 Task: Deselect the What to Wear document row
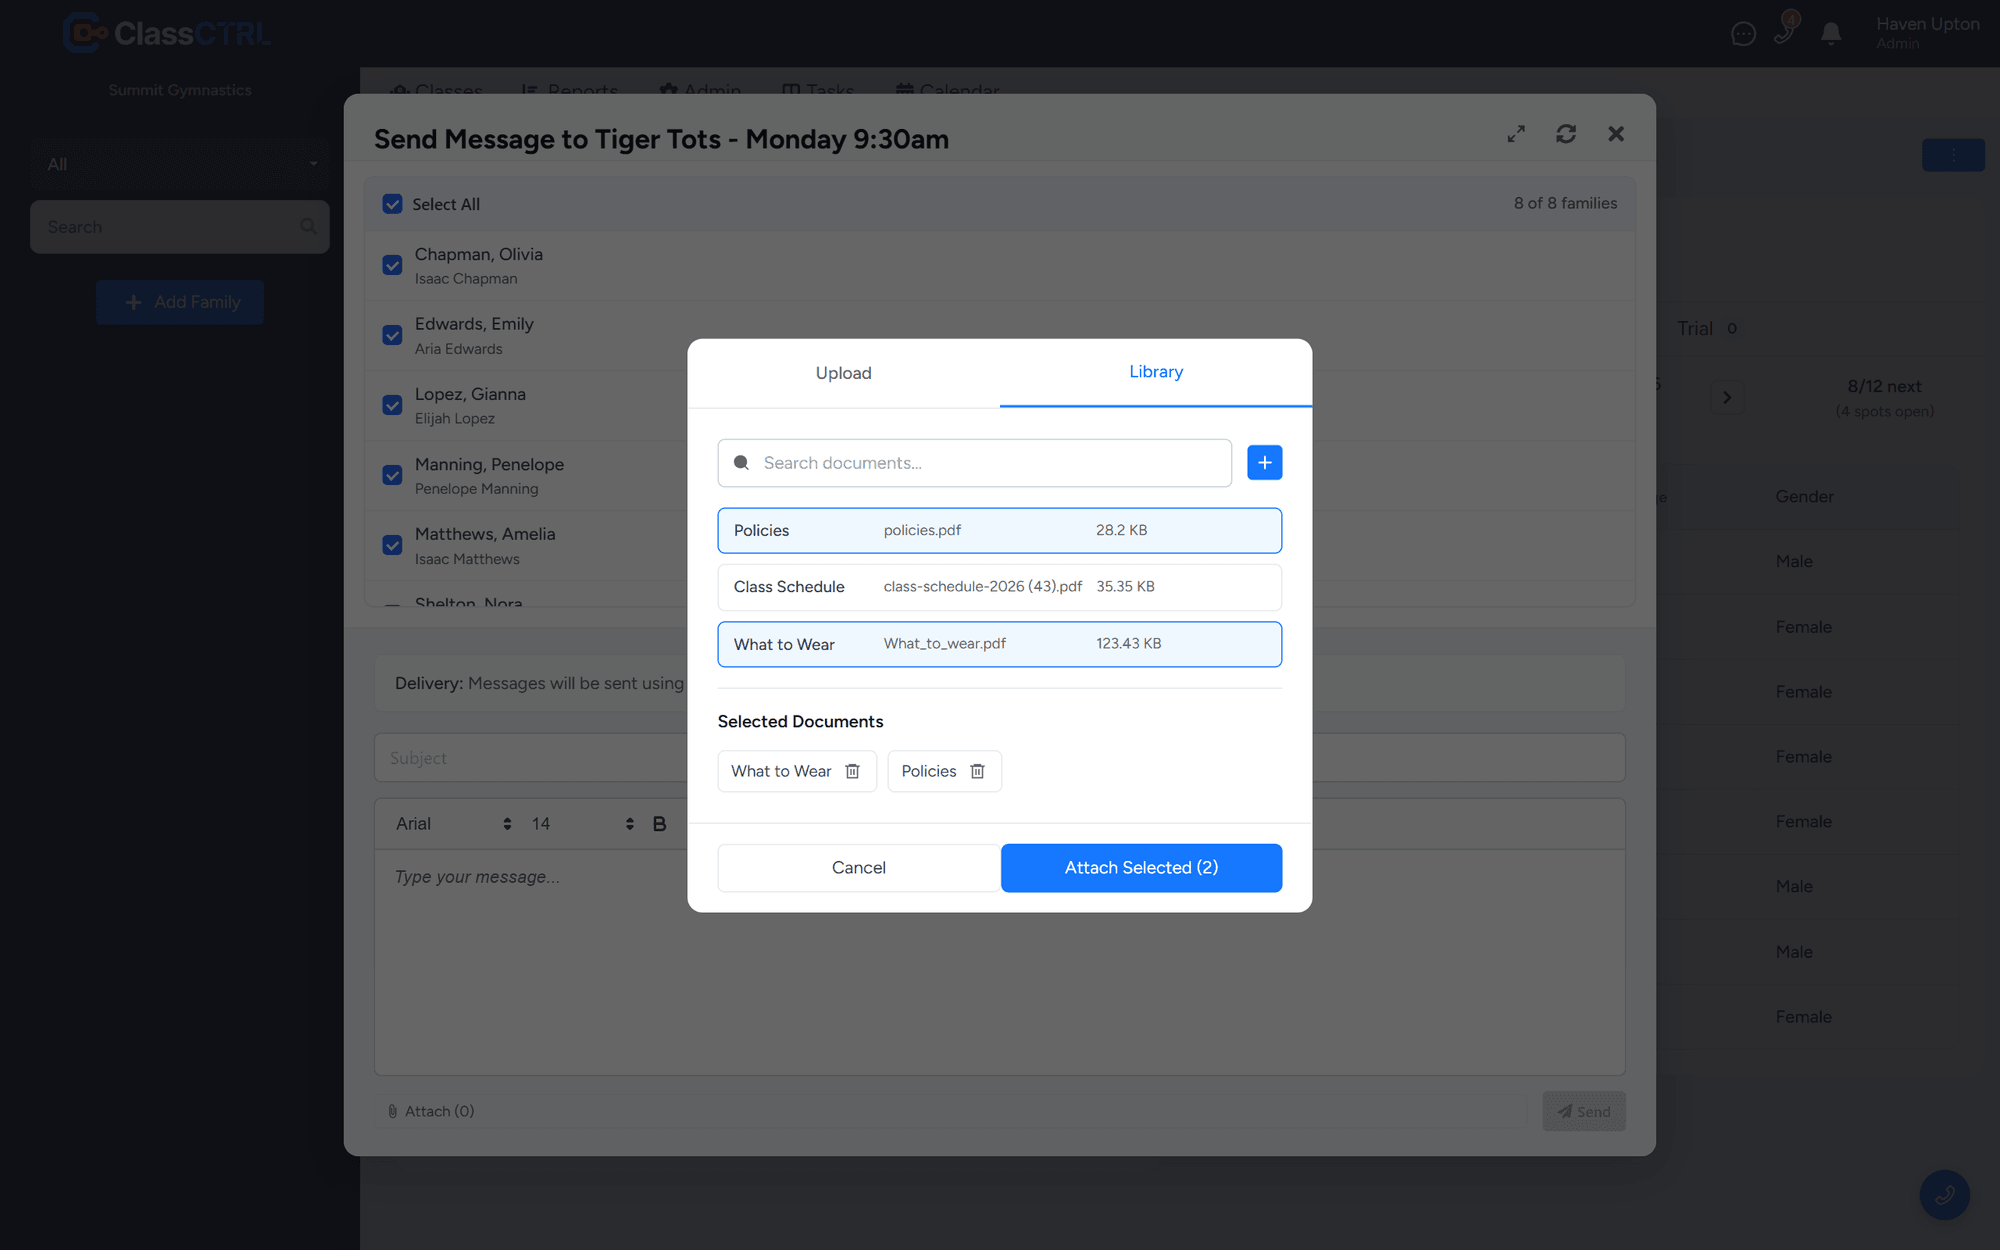click(999, 644)
